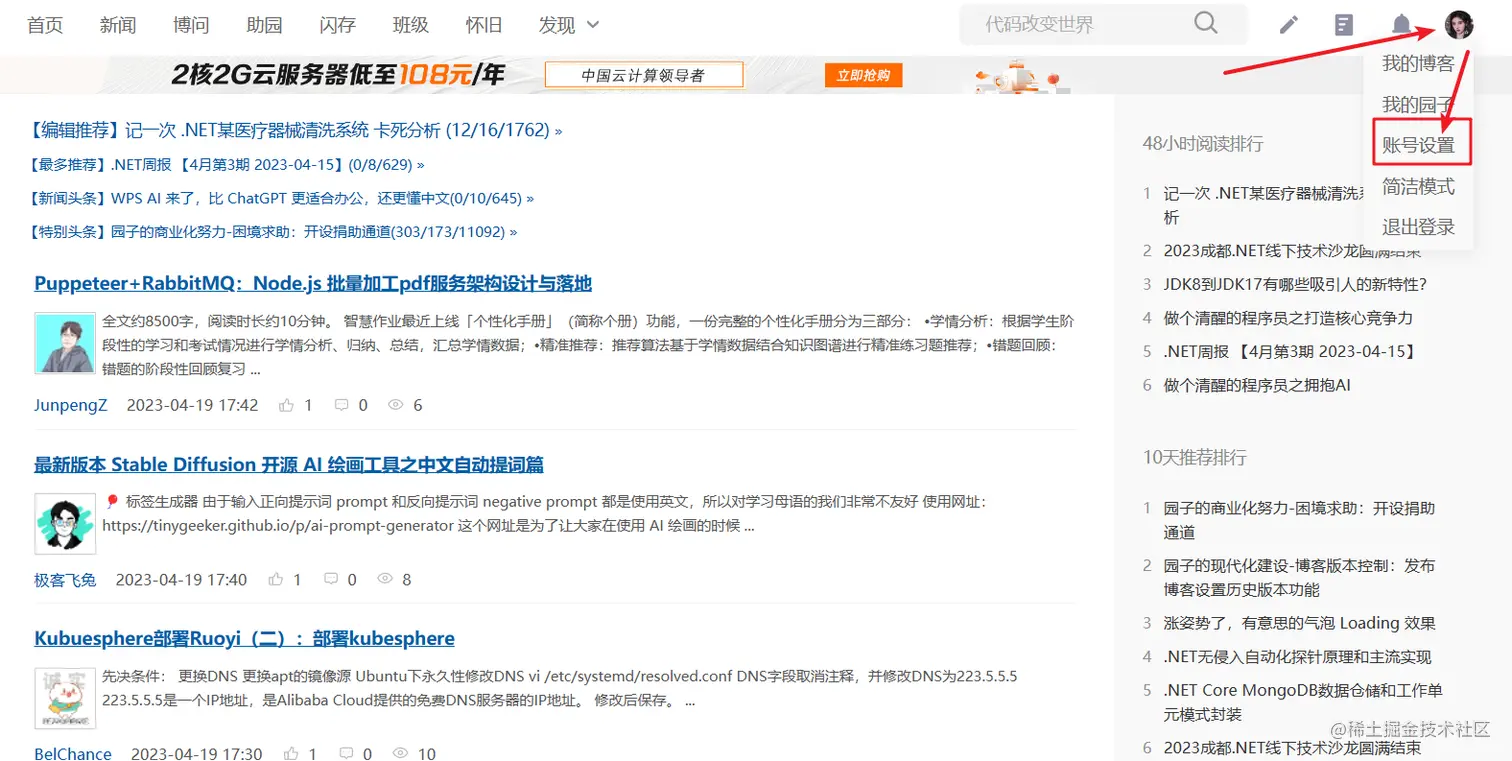
Task: Expand the 发现 dropdown menu
Action: 567,25
